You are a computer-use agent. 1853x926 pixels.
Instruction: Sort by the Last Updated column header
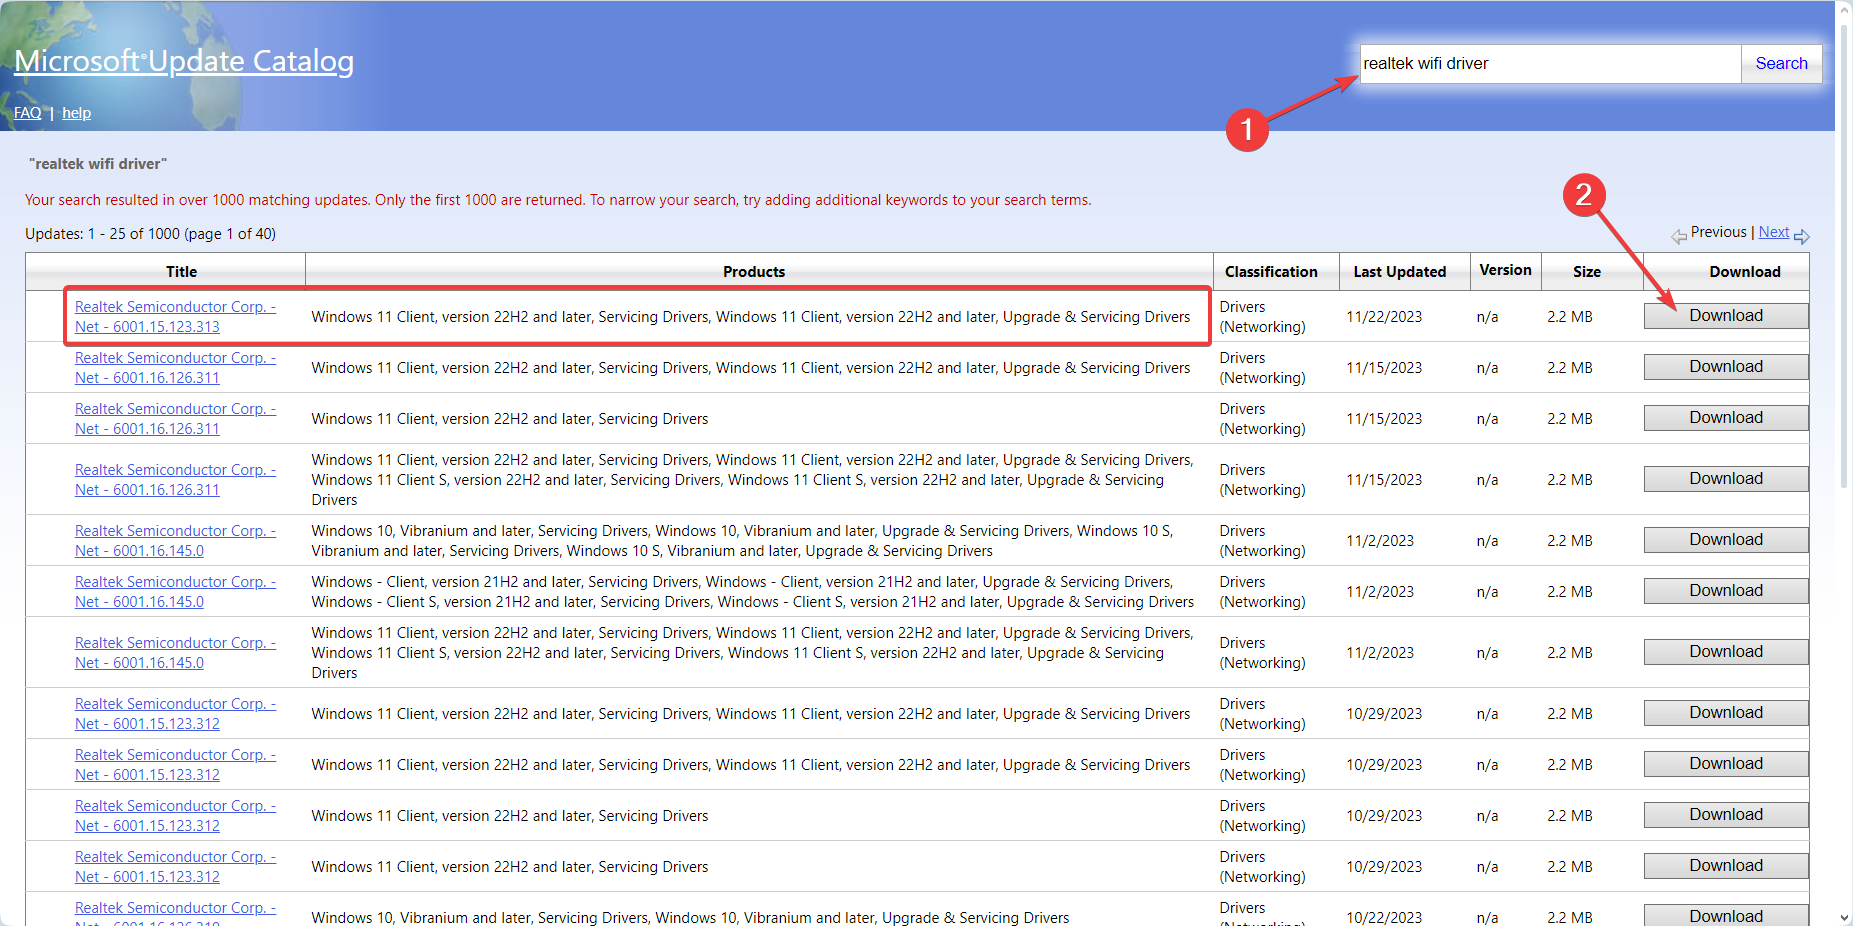pos(1399,271)
